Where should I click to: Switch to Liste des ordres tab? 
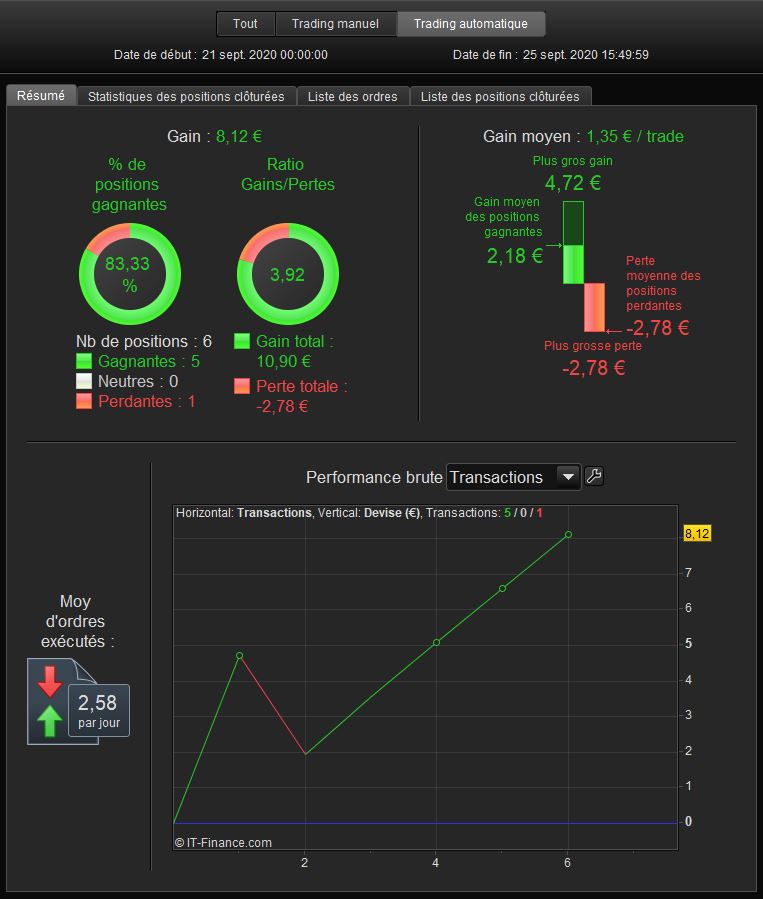(353, 96)
